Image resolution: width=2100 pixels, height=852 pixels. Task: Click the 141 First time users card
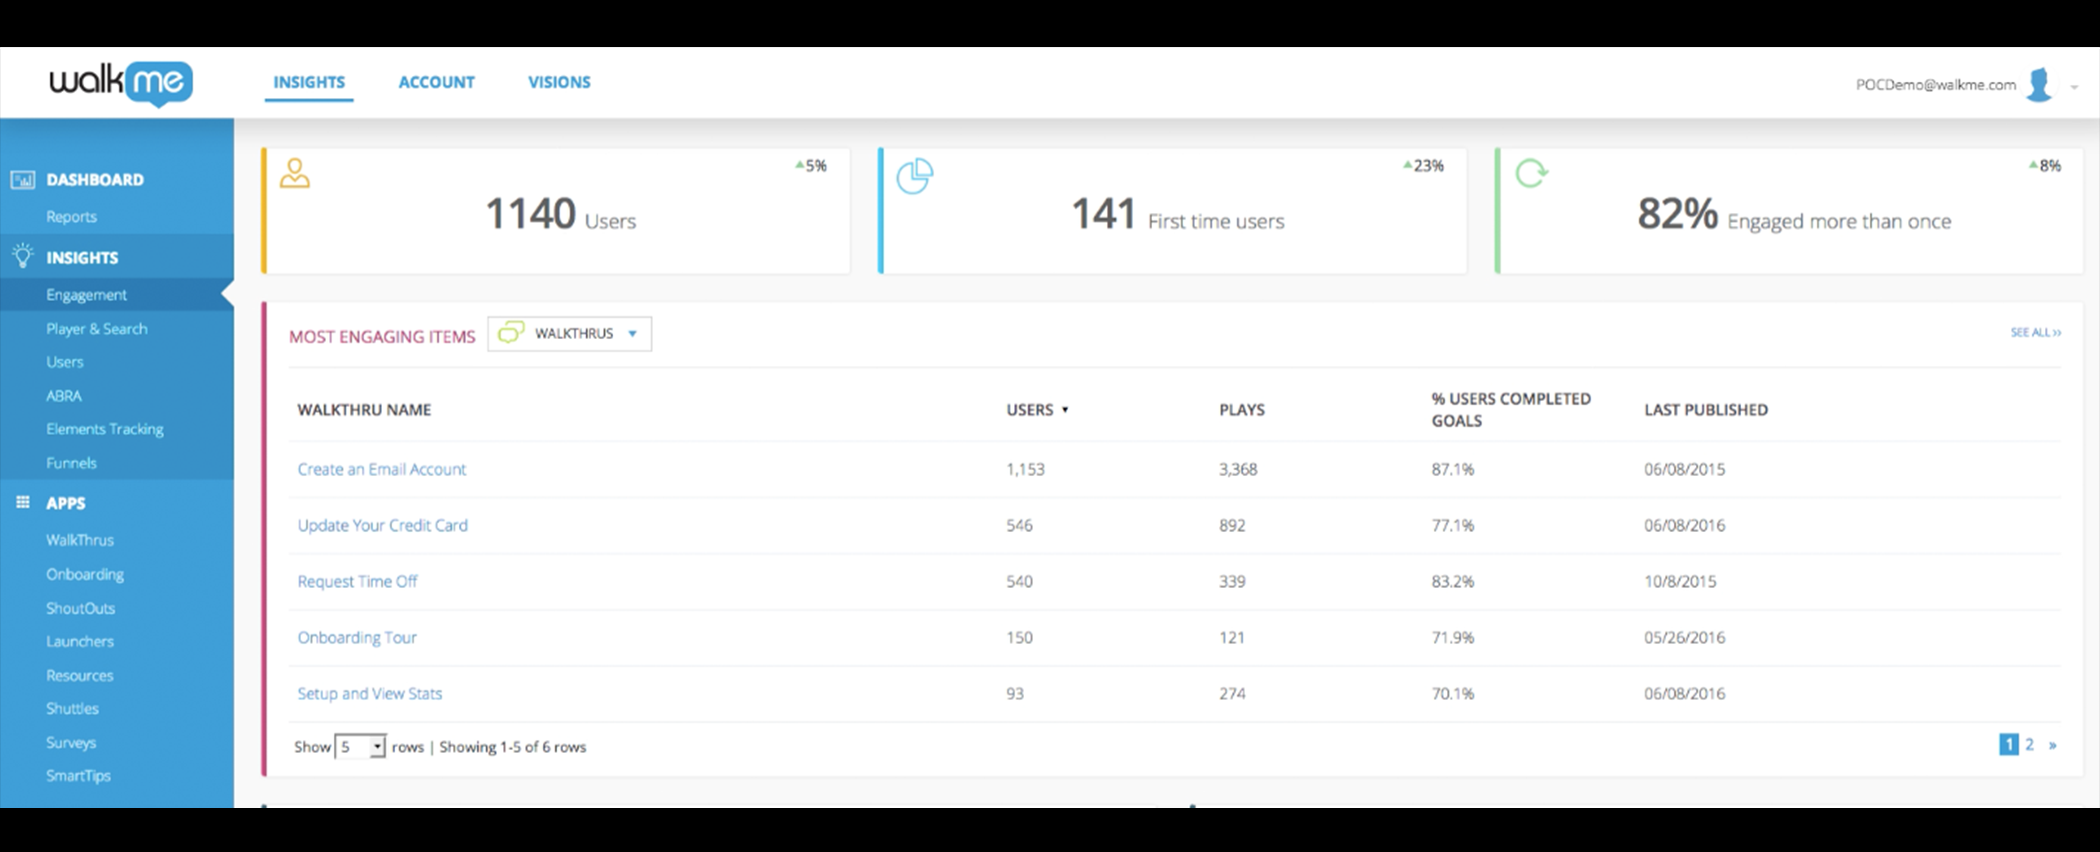[1172, 211]
